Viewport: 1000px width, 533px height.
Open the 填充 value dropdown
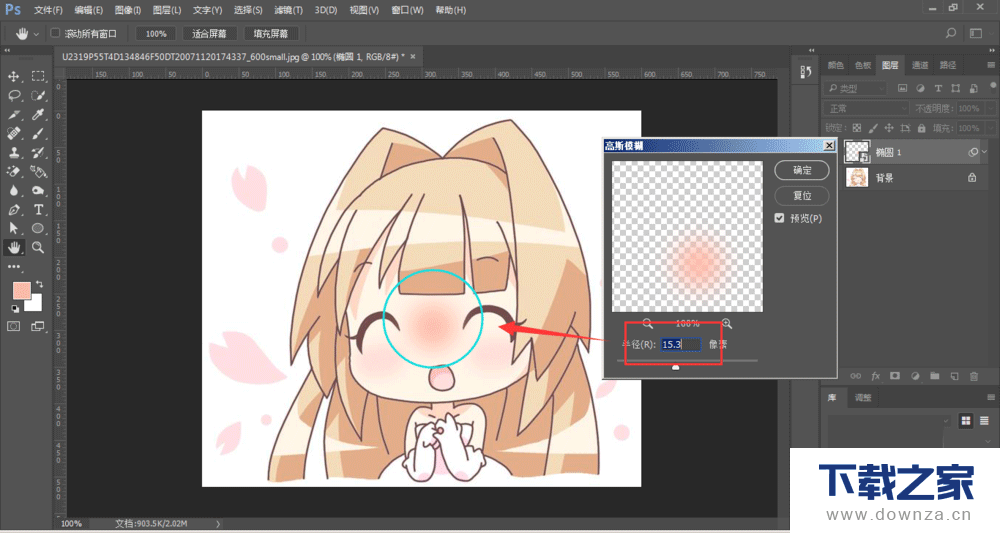tap(989, 128)
